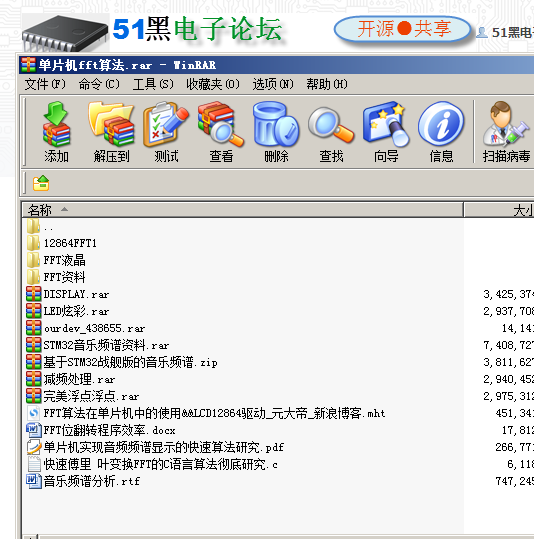Image resolution: width=534 pixels, height=539 pixels.
Task: Click the 51黑电子论坛 chip logo
Action: (x=65, y=33)
